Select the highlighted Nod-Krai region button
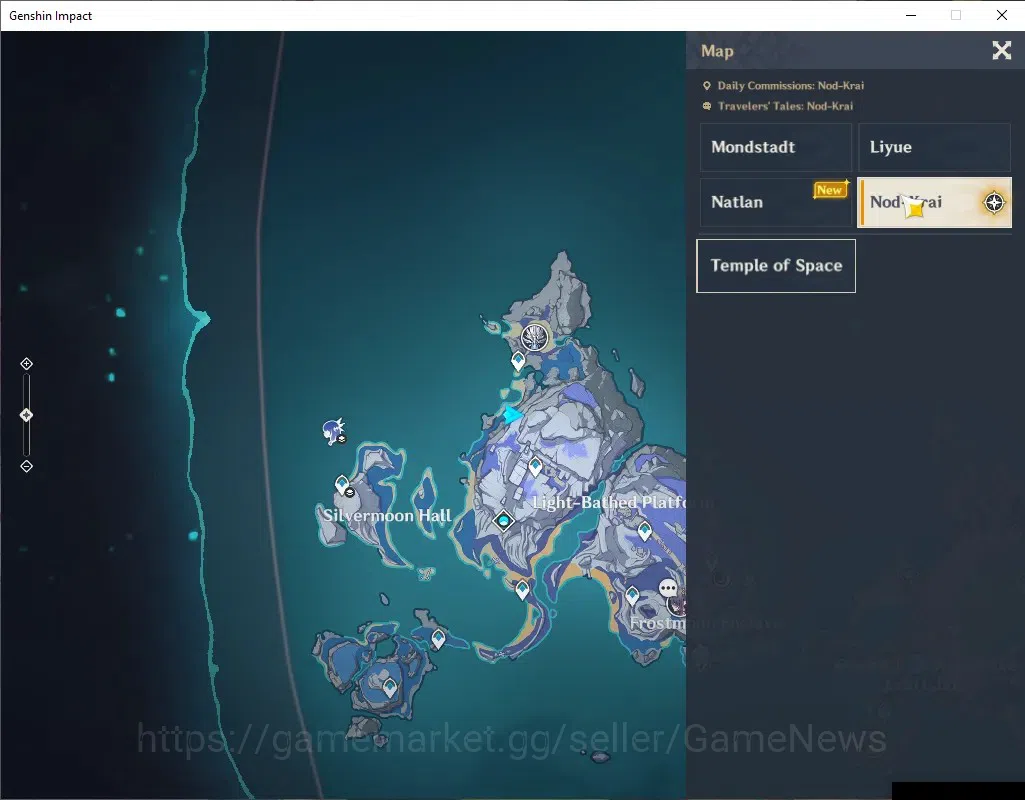Viewport: 1025px width, 800px height. point(934,202)
